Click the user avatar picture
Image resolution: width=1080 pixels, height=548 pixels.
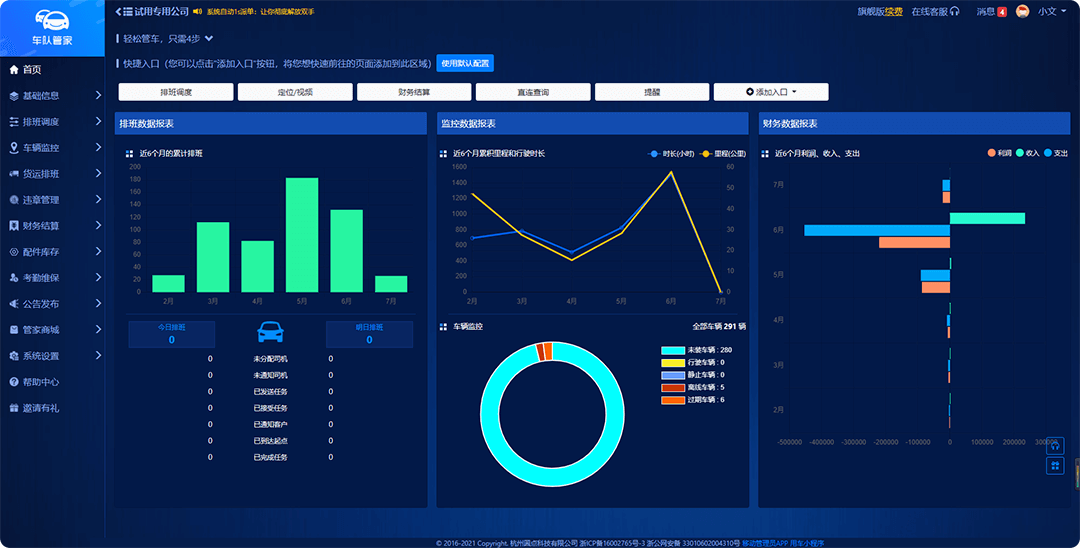tap(1023, 12)
